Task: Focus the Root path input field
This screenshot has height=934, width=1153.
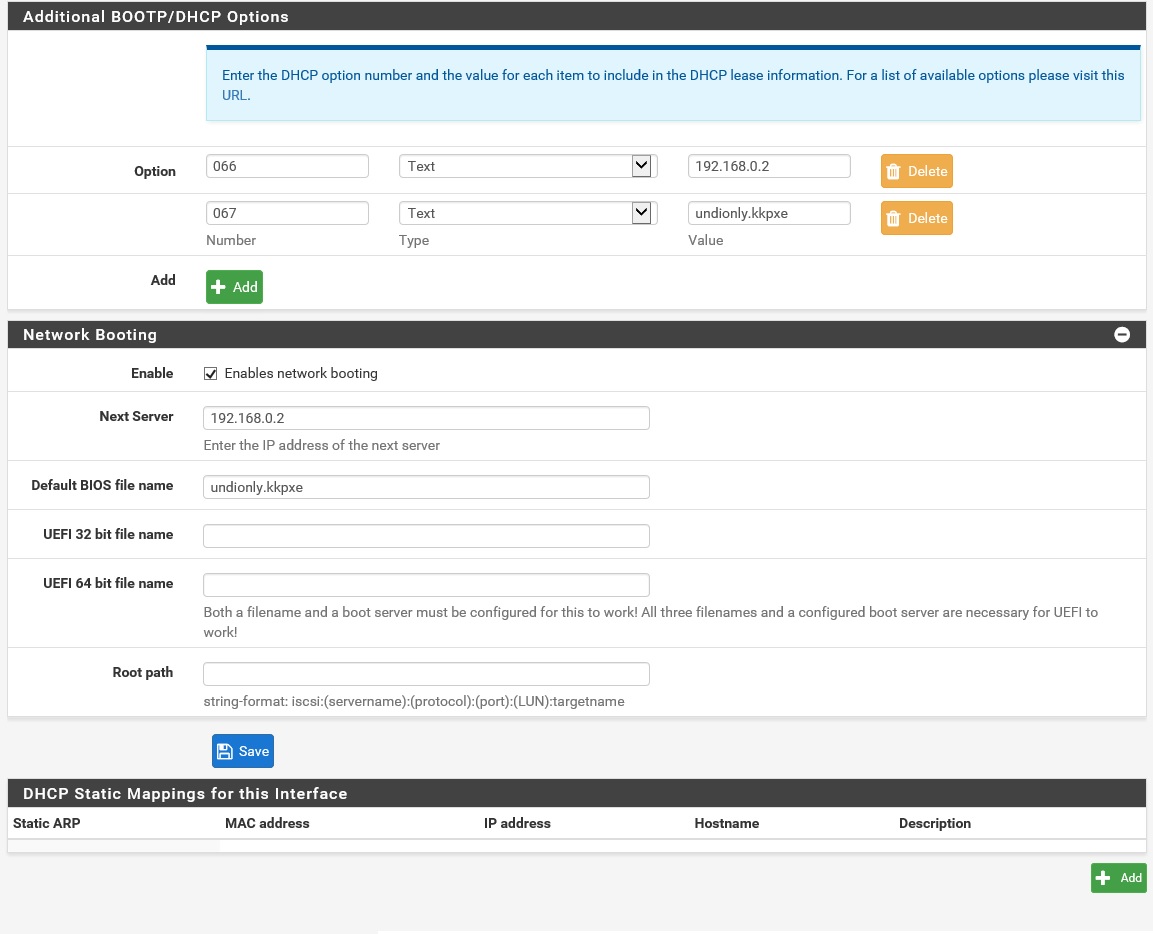Action: (426, 674)
